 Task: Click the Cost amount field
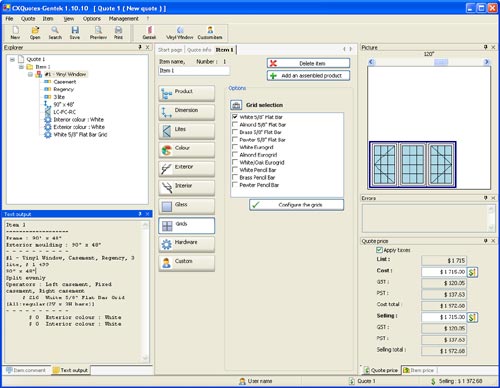[444, 272]
